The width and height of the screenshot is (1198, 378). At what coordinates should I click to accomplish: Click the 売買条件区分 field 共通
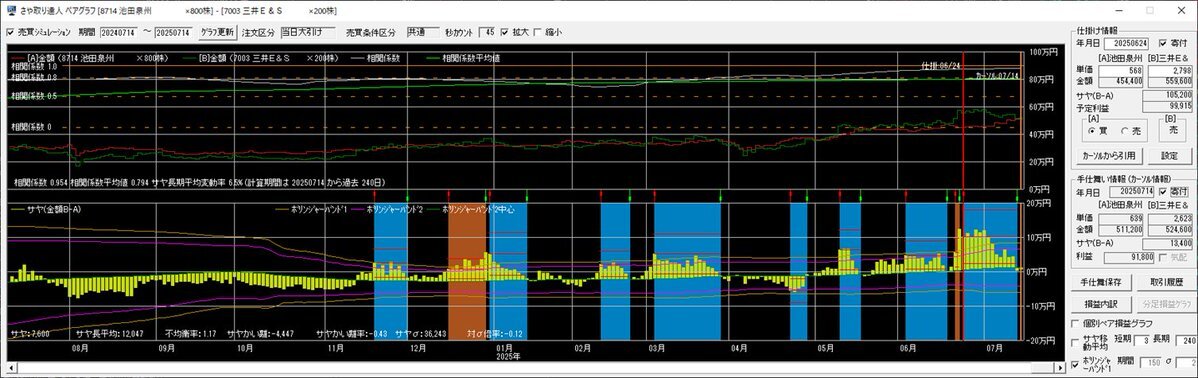click(x=423, y=32)
